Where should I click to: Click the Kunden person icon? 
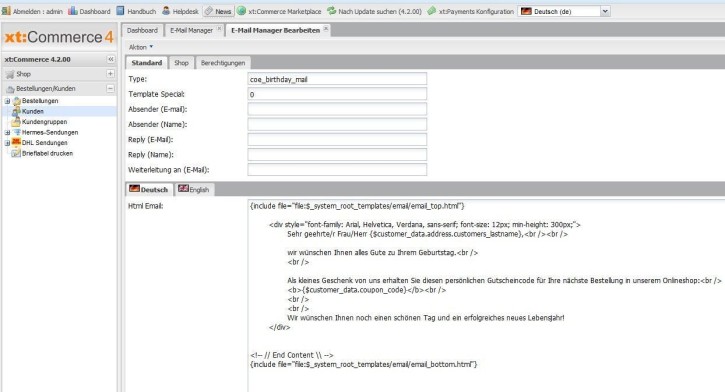click(x=16, y=111)
